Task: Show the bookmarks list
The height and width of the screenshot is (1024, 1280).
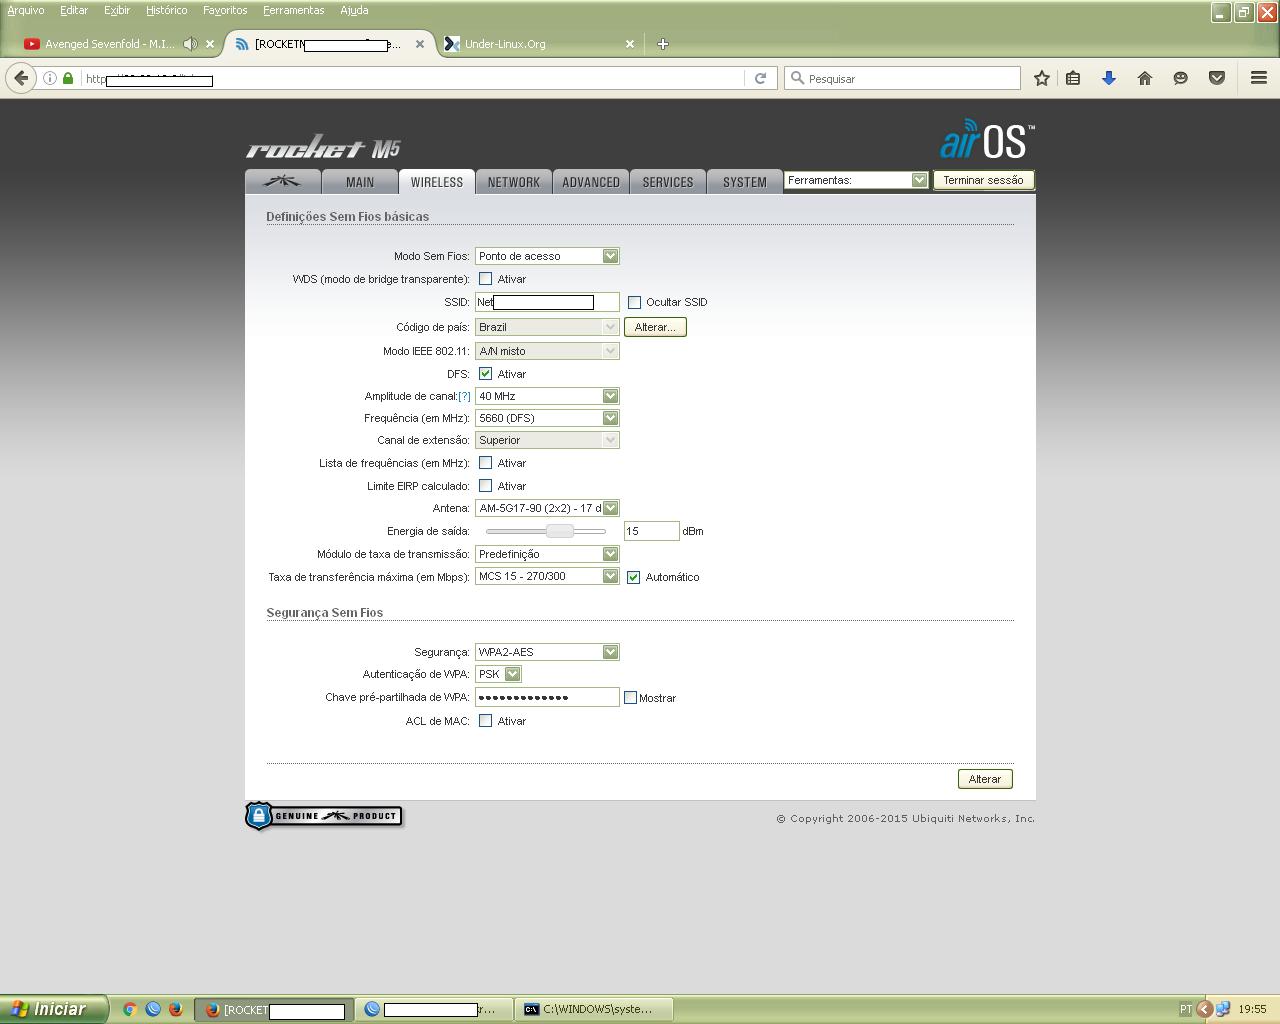Action: pyautogui.click(x=1073, y=78)
